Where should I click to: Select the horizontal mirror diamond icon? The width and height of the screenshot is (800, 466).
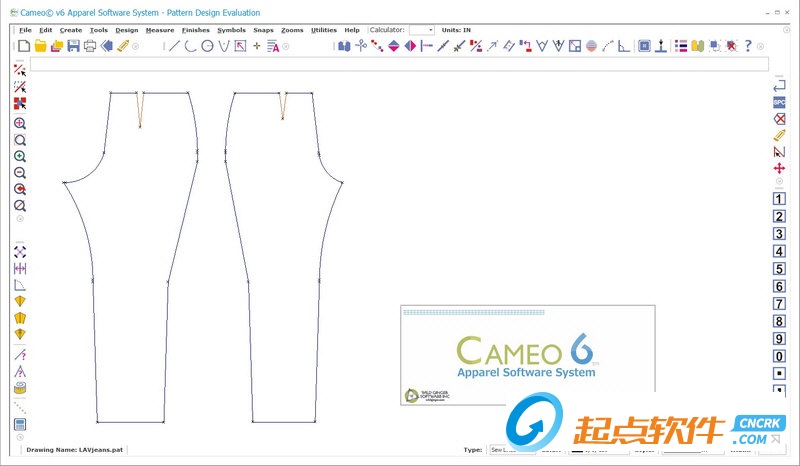point(410,46)
